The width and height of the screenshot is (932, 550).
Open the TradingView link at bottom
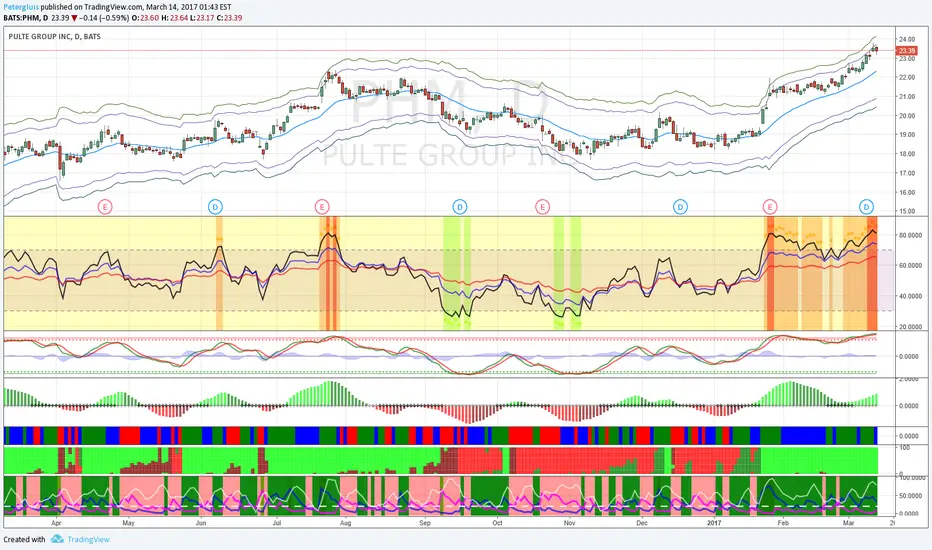pos(89,539)
